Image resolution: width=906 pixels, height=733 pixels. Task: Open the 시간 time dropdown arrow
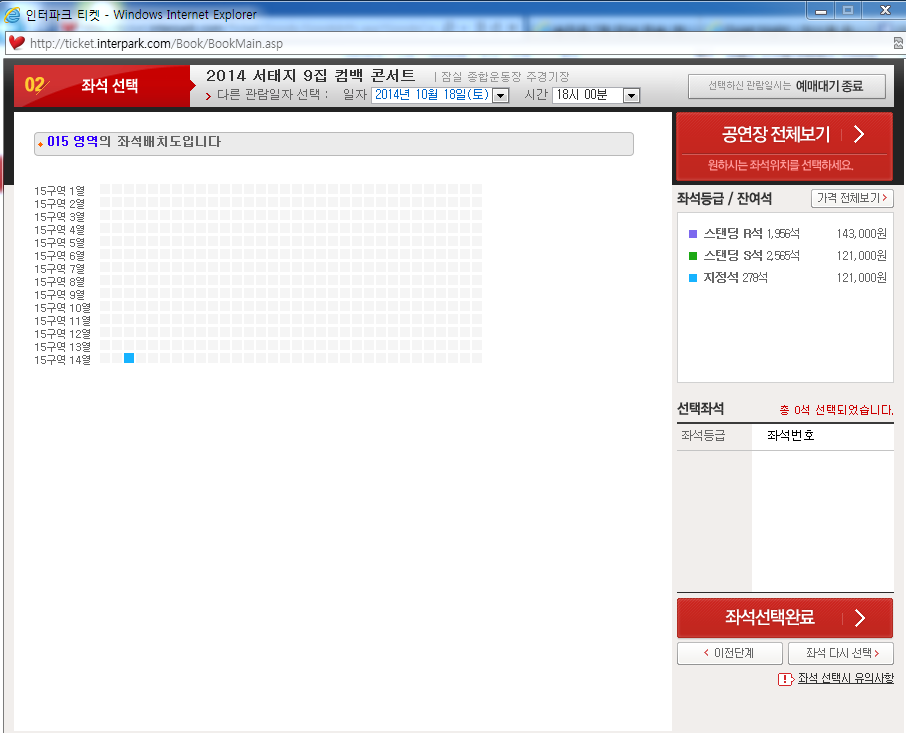pos(632,95)
